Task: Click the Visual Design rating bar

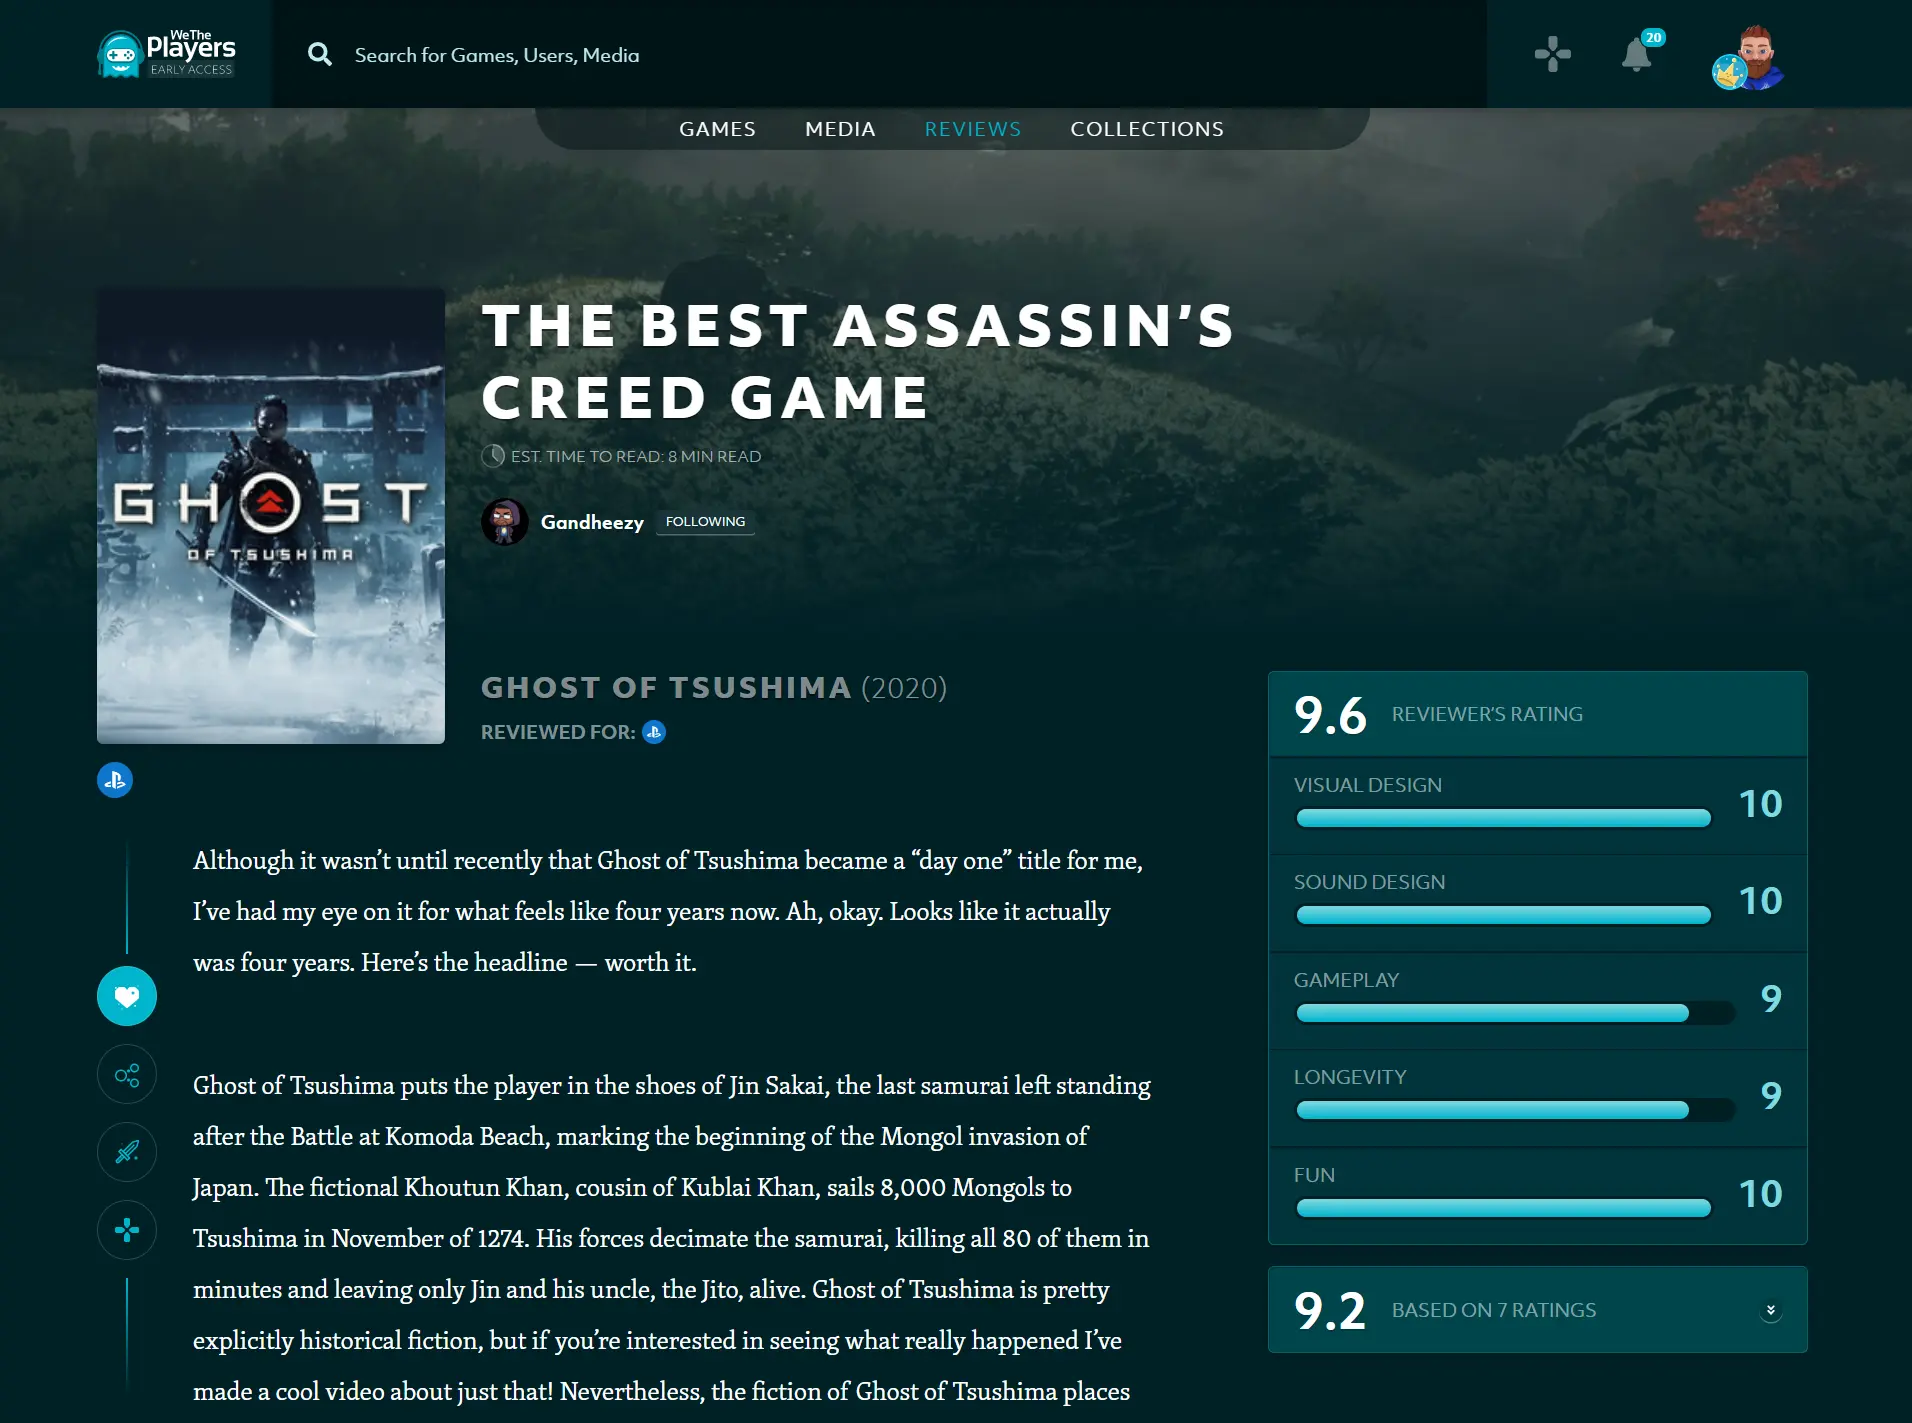Action: 1503,818
